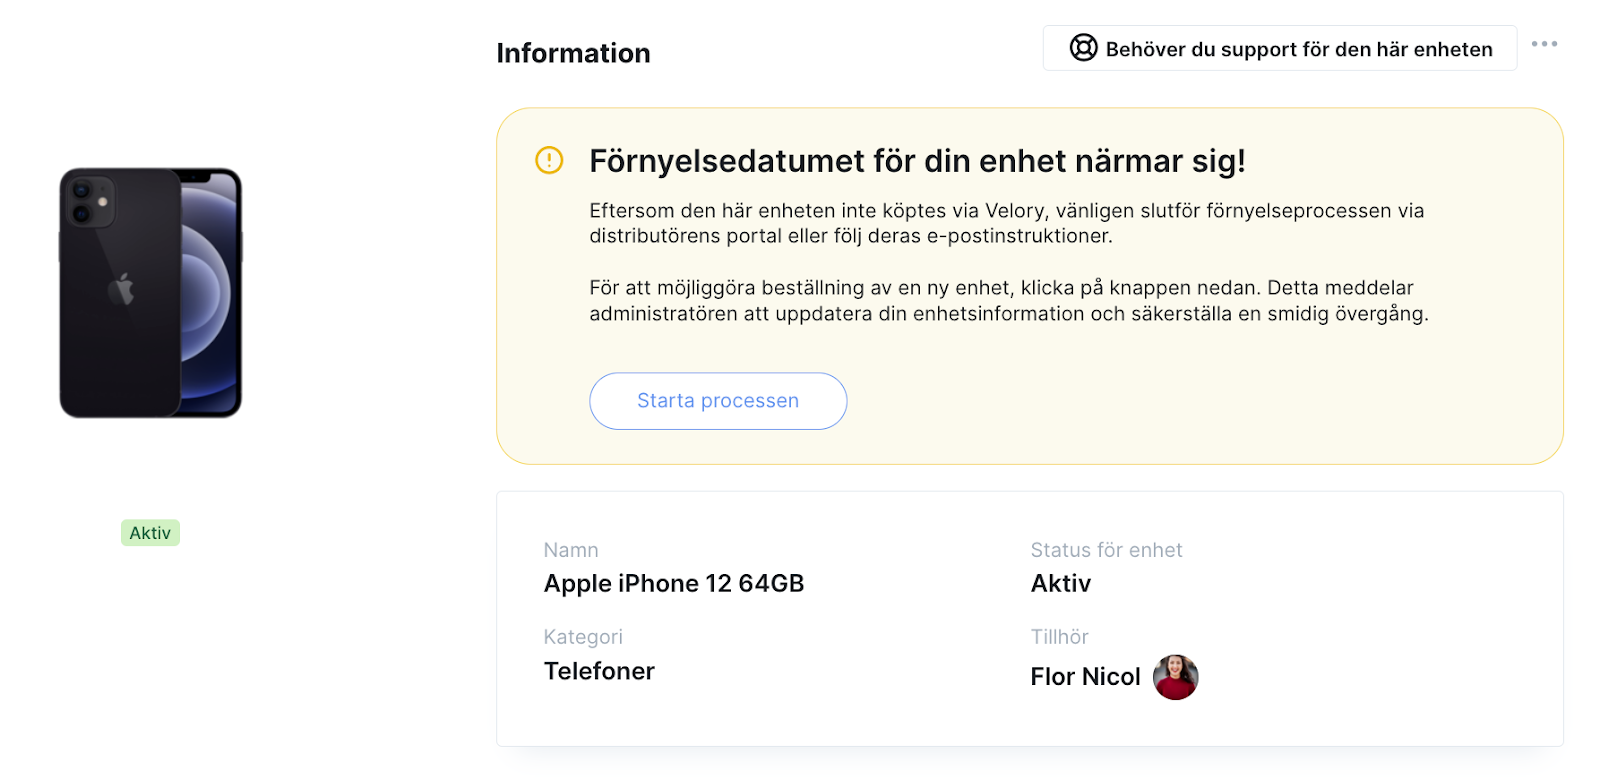
Task: Start the renewal with Starta processen
Action: pyautogui.click(x=718, y=401)
